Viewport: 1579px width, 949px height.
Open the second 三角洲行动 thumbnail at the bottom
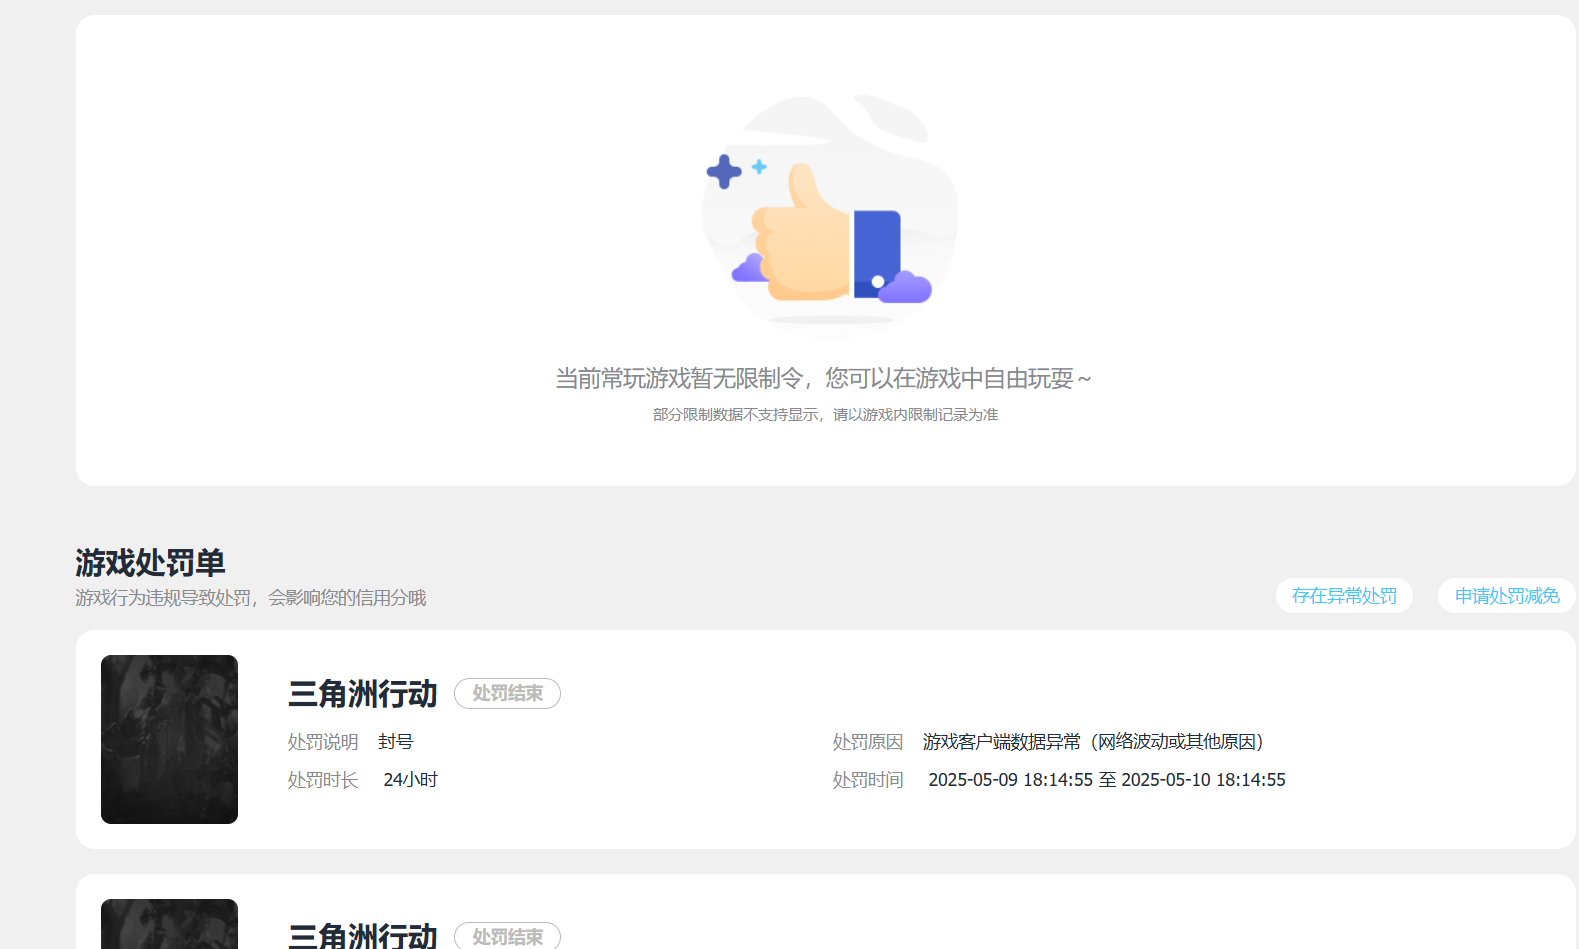tap(169, 924)
